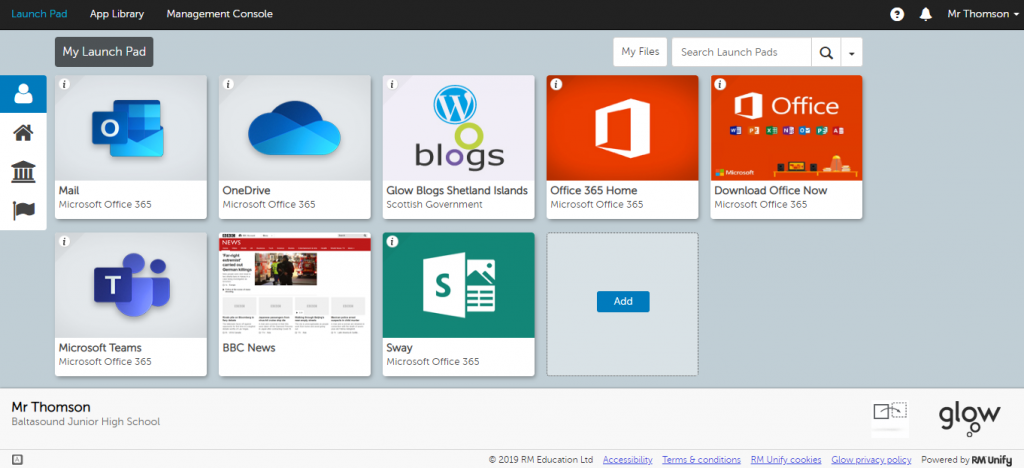Screen dimensions: 1024x468
Task: Expand the Mr Thomson user menu
Action: coord(982,14)
